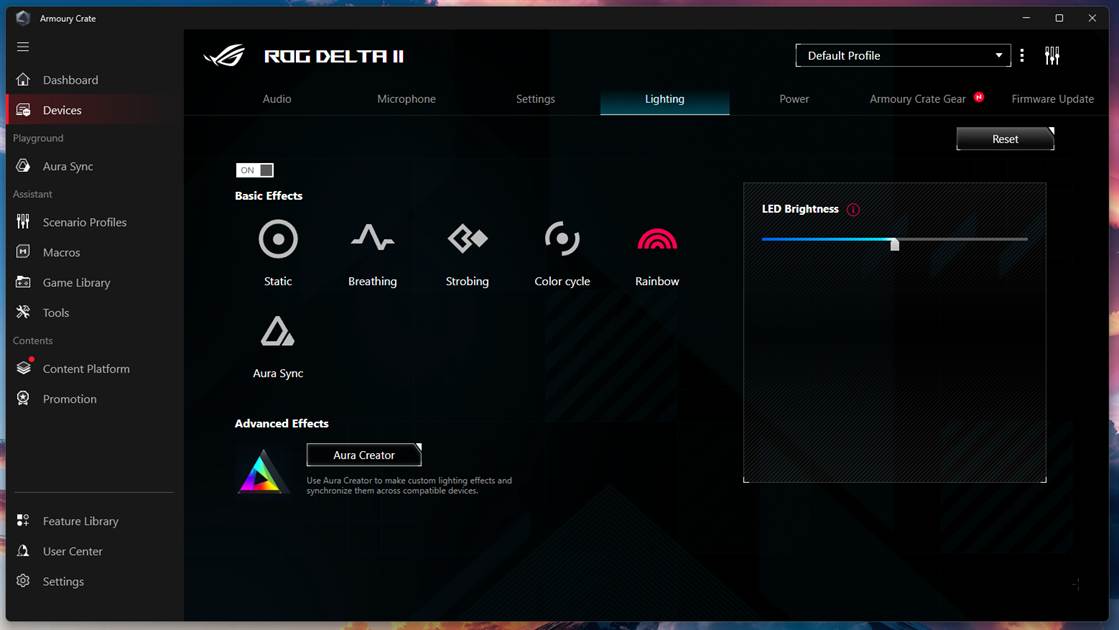This screenshot has height=630, width=1119.
Task: Choose the Aura Sync effect icon
Action: click(278, 331)
